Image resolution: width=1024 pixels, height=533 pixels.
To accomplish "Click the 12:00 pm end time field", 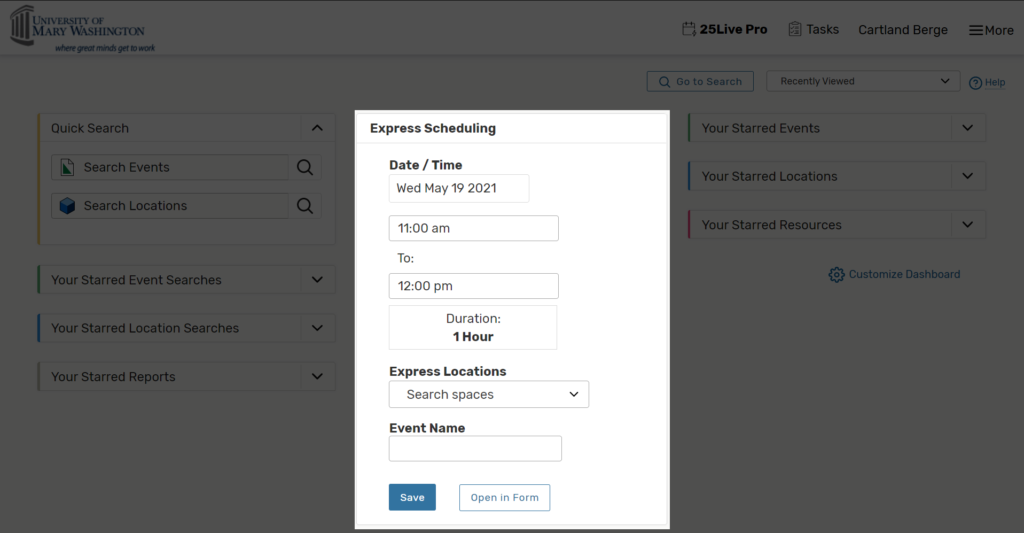I will tap(473, 286).
